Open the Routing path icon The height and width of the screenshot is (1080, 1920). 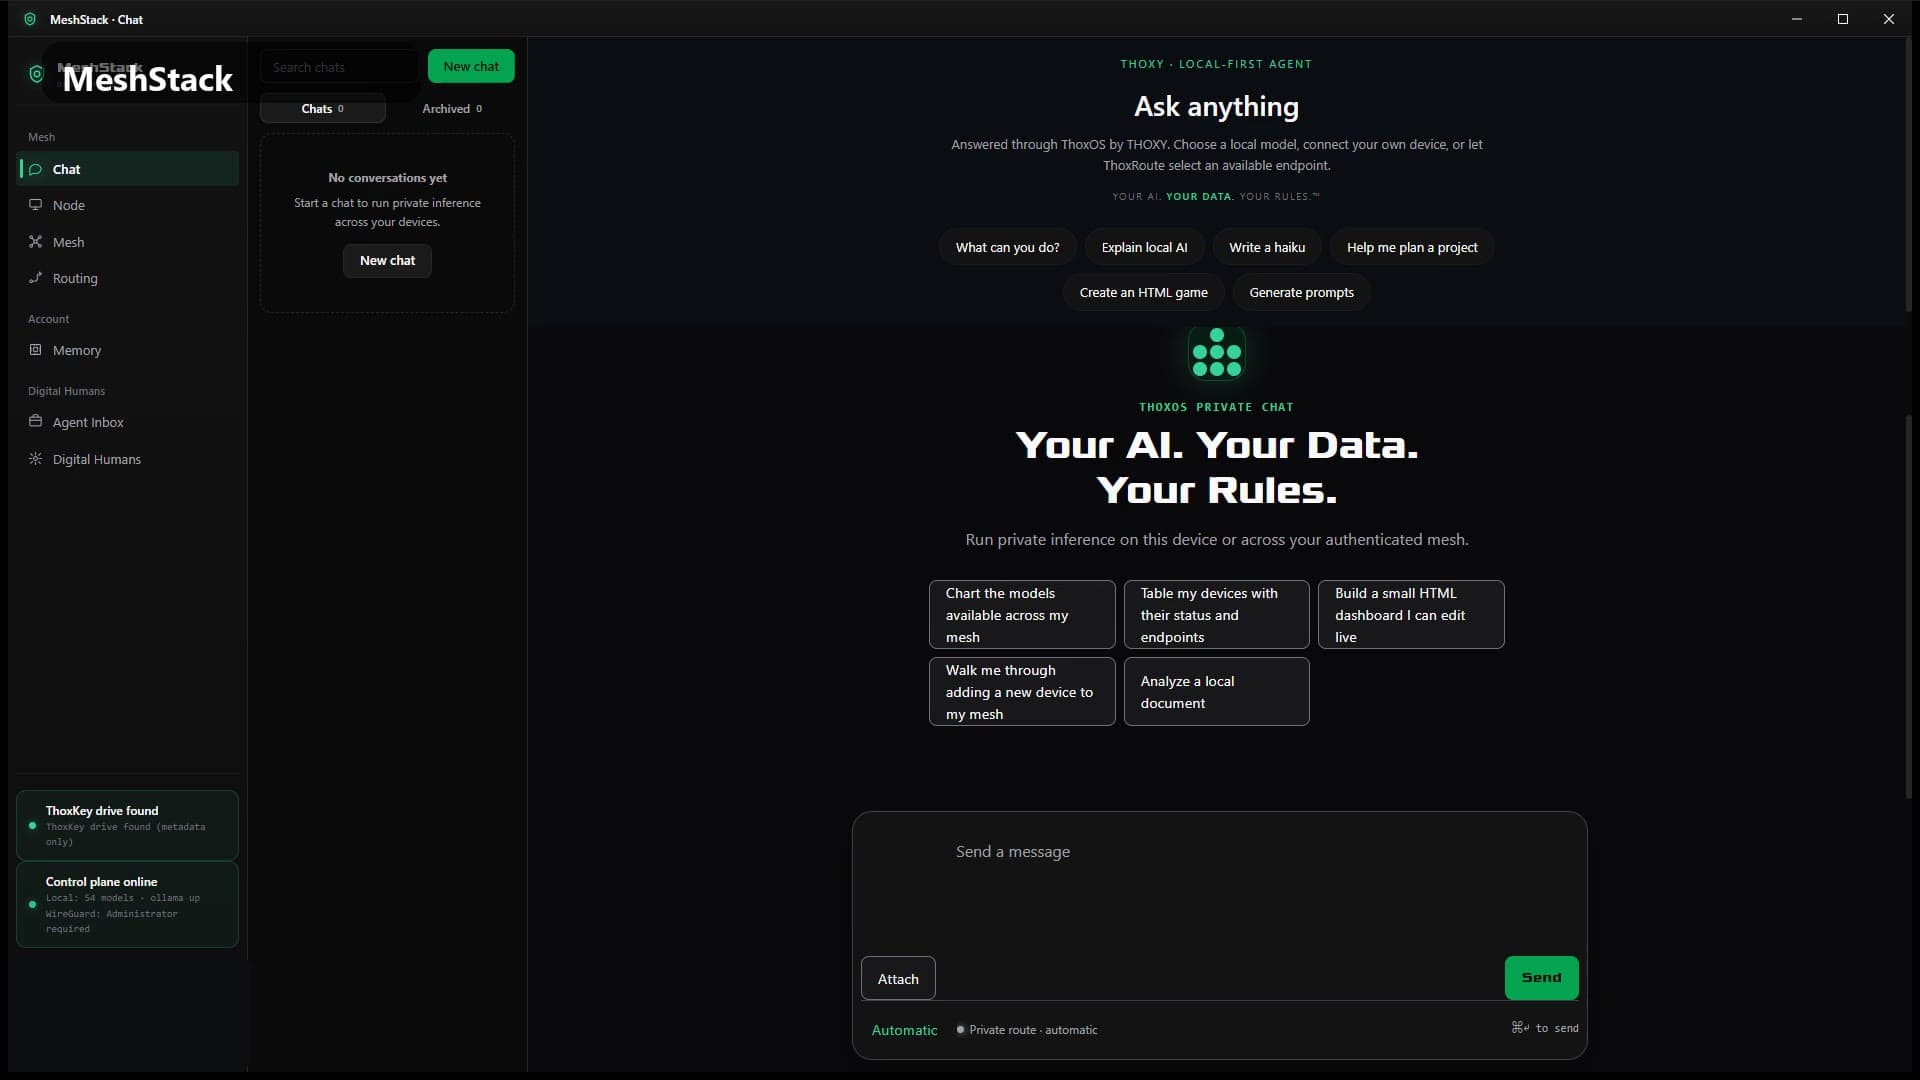click(35, 278)
